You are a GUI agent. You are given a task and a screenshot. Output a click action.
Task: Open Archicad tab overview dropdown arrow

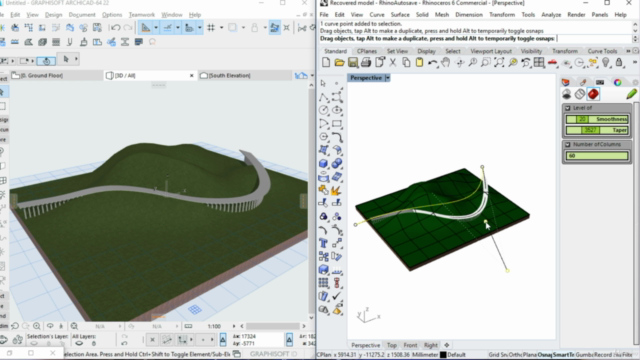312,76
